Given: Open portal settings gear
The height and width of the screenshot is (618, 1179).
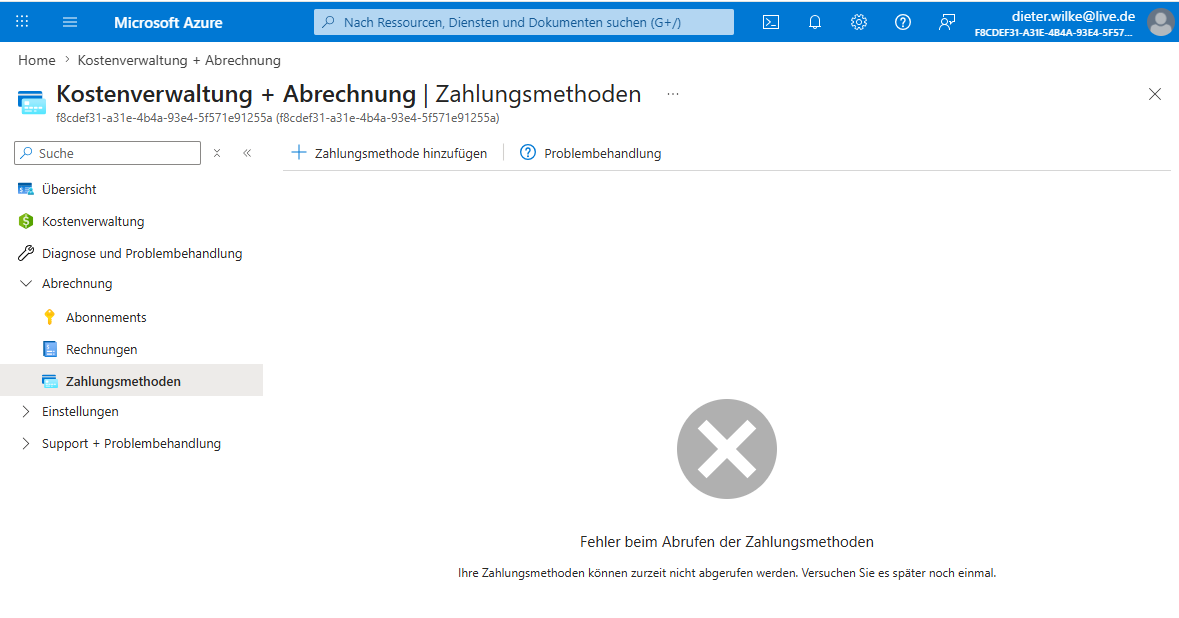Looking at the screenshot, I should pyautogui.click(x=859, y=23).
